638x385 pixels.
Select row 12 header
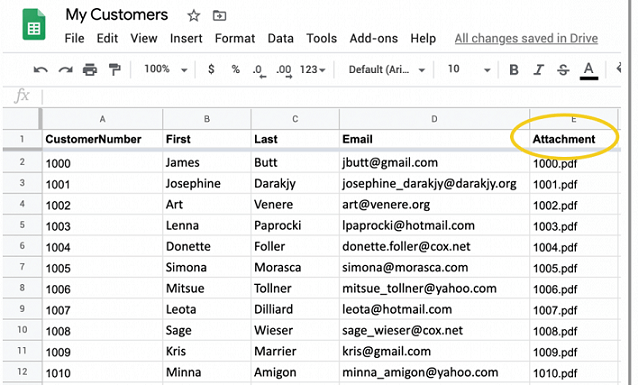point(22,372)
